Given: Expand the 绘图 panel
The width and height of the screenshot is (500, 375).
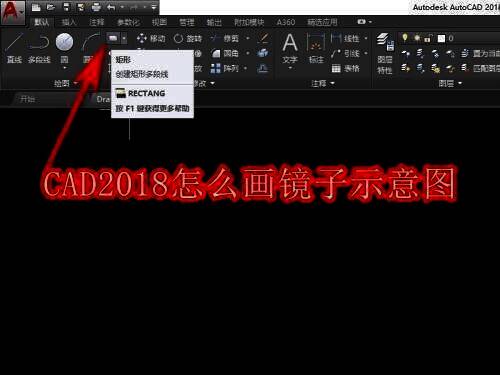Looking at the screenshot, I should click(x=66, y=83).
